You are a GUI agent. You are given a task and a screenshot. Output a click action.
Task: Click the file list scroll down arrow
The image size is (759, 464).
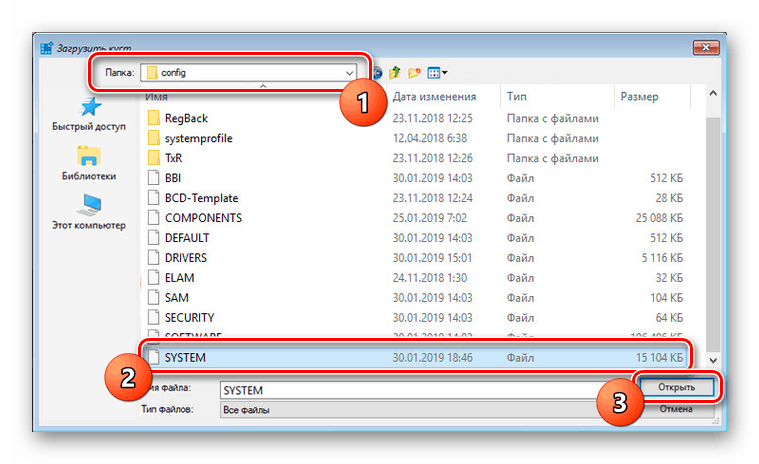click(x=713, y=360)
